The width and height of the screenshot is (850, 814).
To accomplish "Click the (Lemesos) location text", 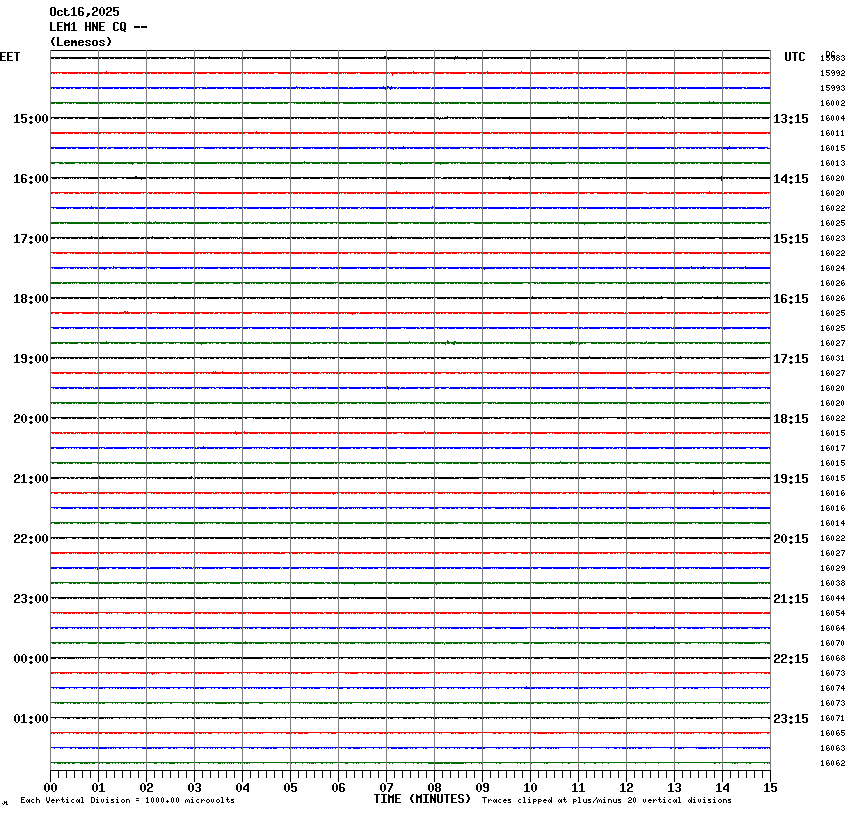I will tap(81, 42).
